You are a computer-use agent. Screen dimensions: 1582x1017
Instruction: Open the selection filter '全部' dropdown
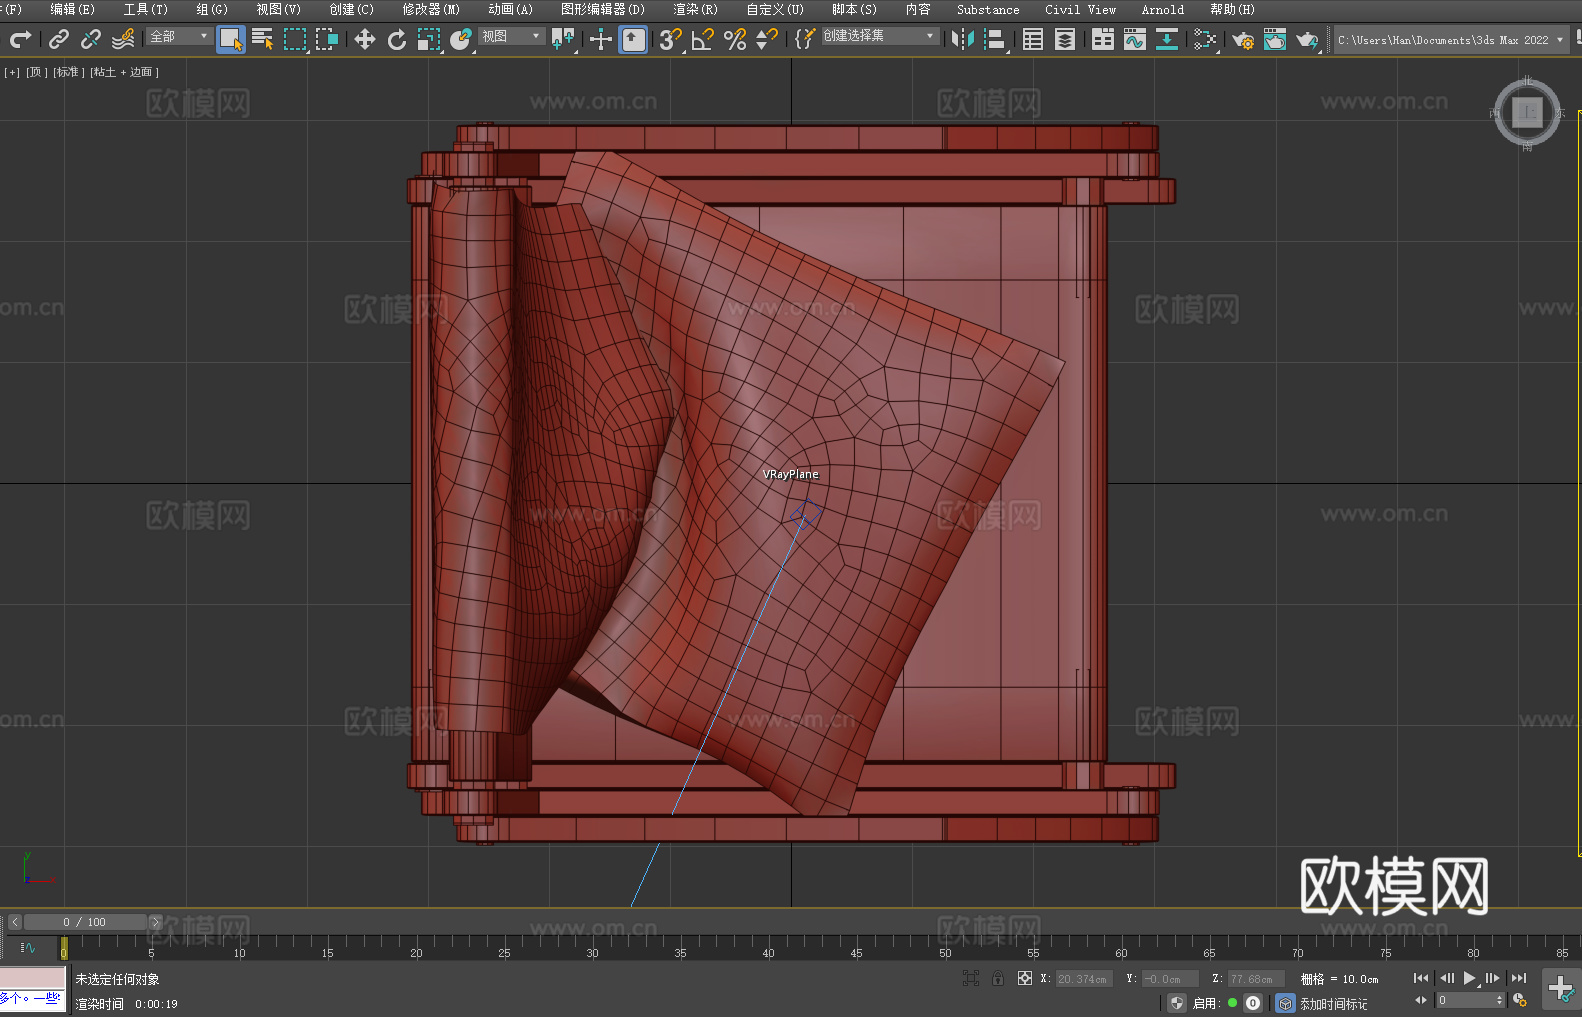180,36
